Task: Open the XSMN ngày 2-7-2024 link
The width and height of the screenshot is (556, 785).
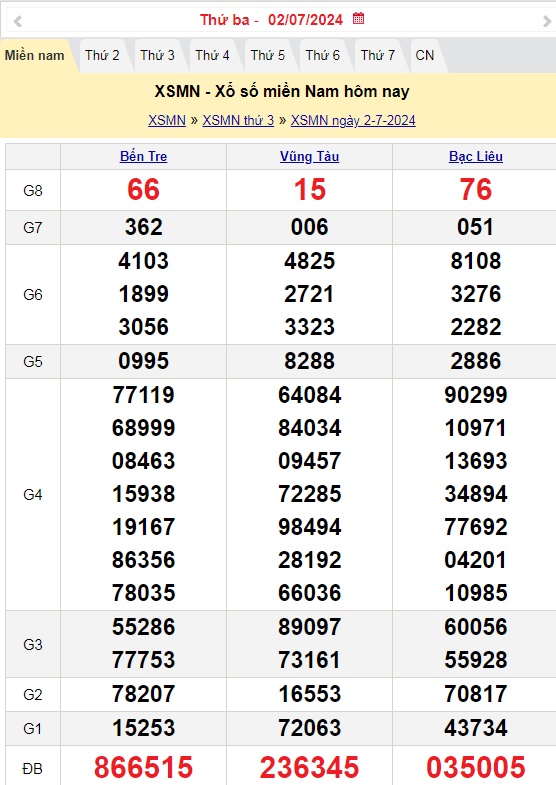Action: [353, 121]
